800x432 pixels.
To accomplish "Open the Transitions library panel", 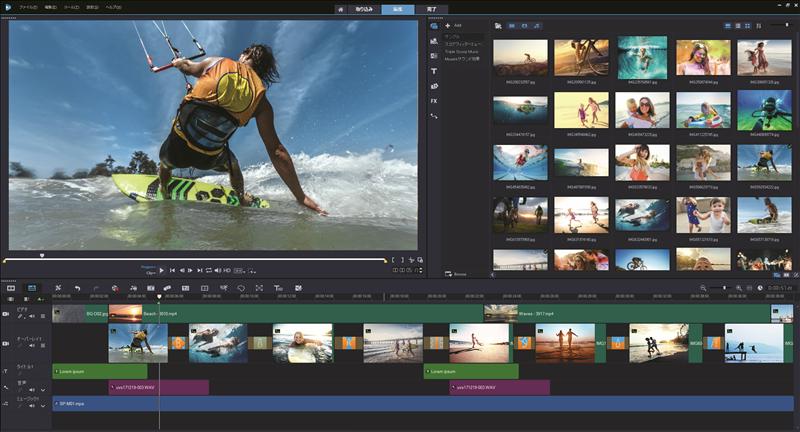I will coord(434,56).
